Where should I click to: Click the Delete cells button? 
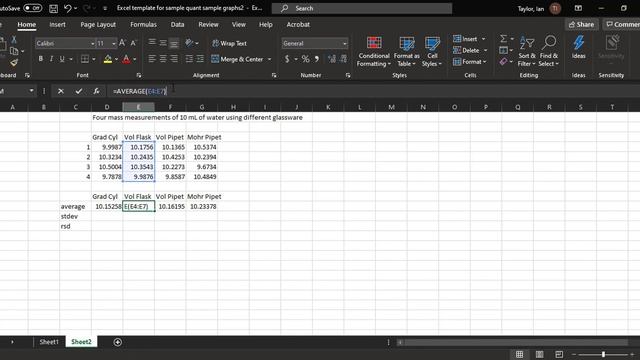tap(466, 51)
